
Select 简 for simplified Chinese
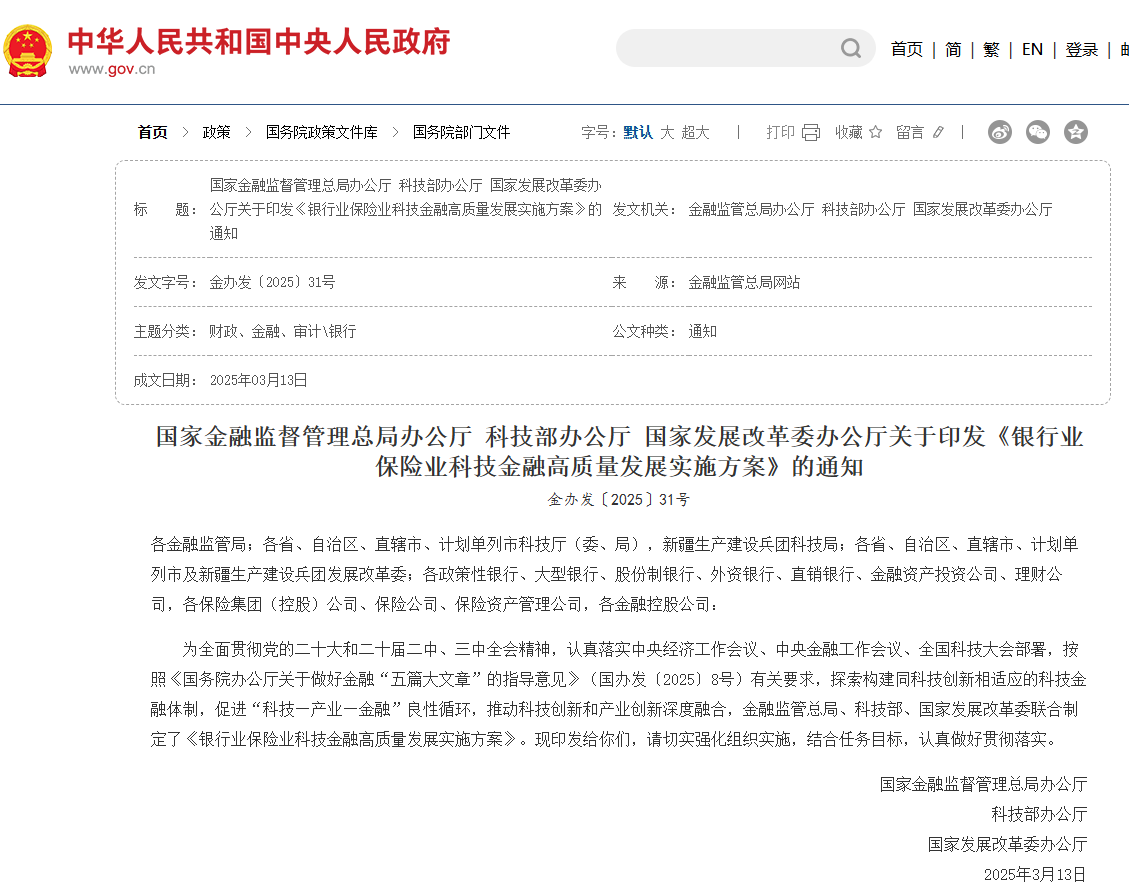(952, 49)
